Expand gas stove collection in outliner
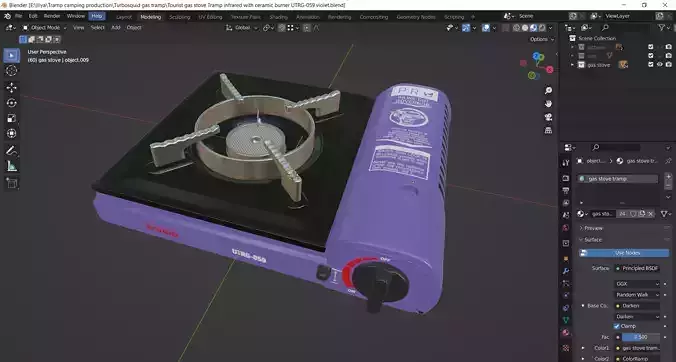Viewport: 676px width, 362px height. tap(573, 65)
